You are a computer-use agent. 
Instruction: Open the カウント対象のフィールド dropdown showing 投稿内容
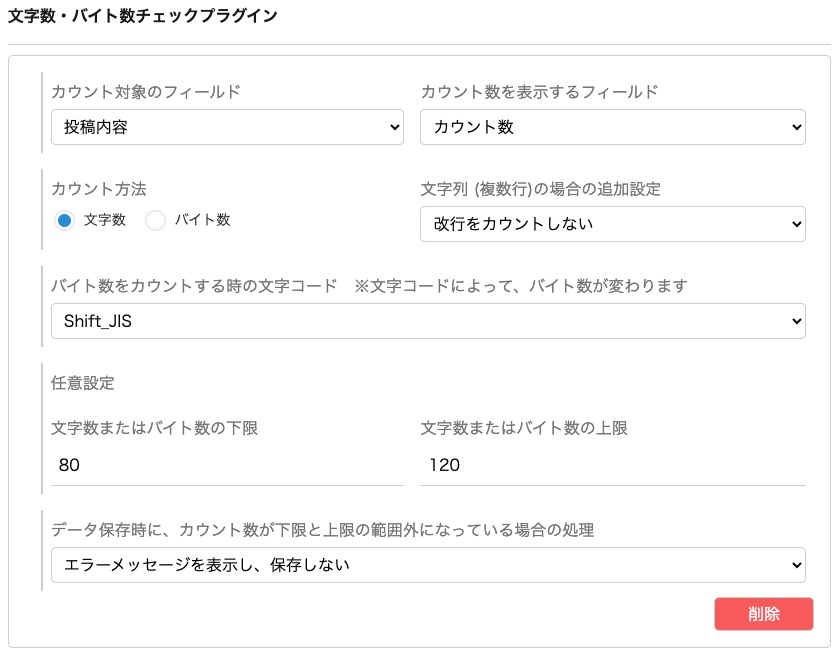tap(227, 127)
